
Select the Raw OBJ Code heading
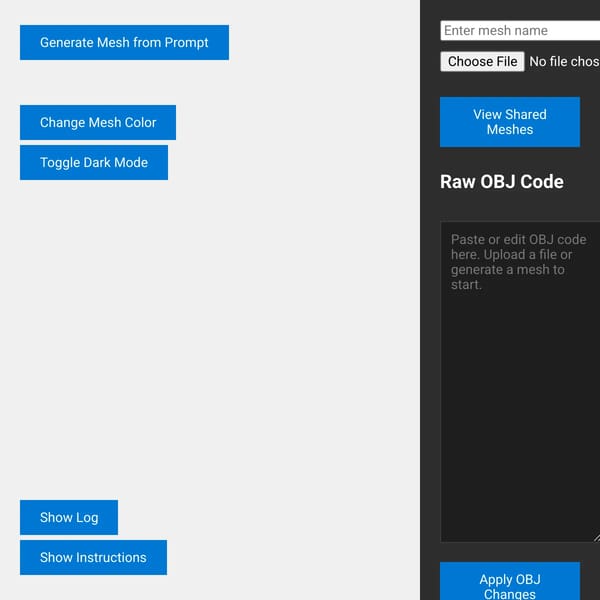(x=502, y=182)
